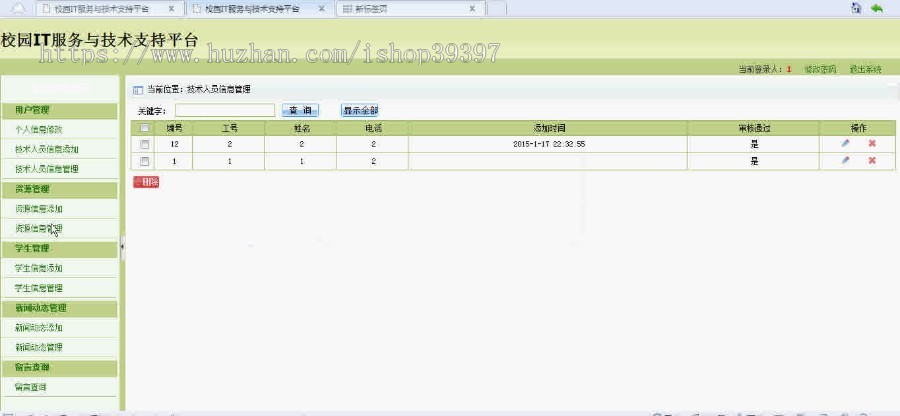Focus the 关键字 search input field
Screen dimensions: 900x416
point(225,110)
